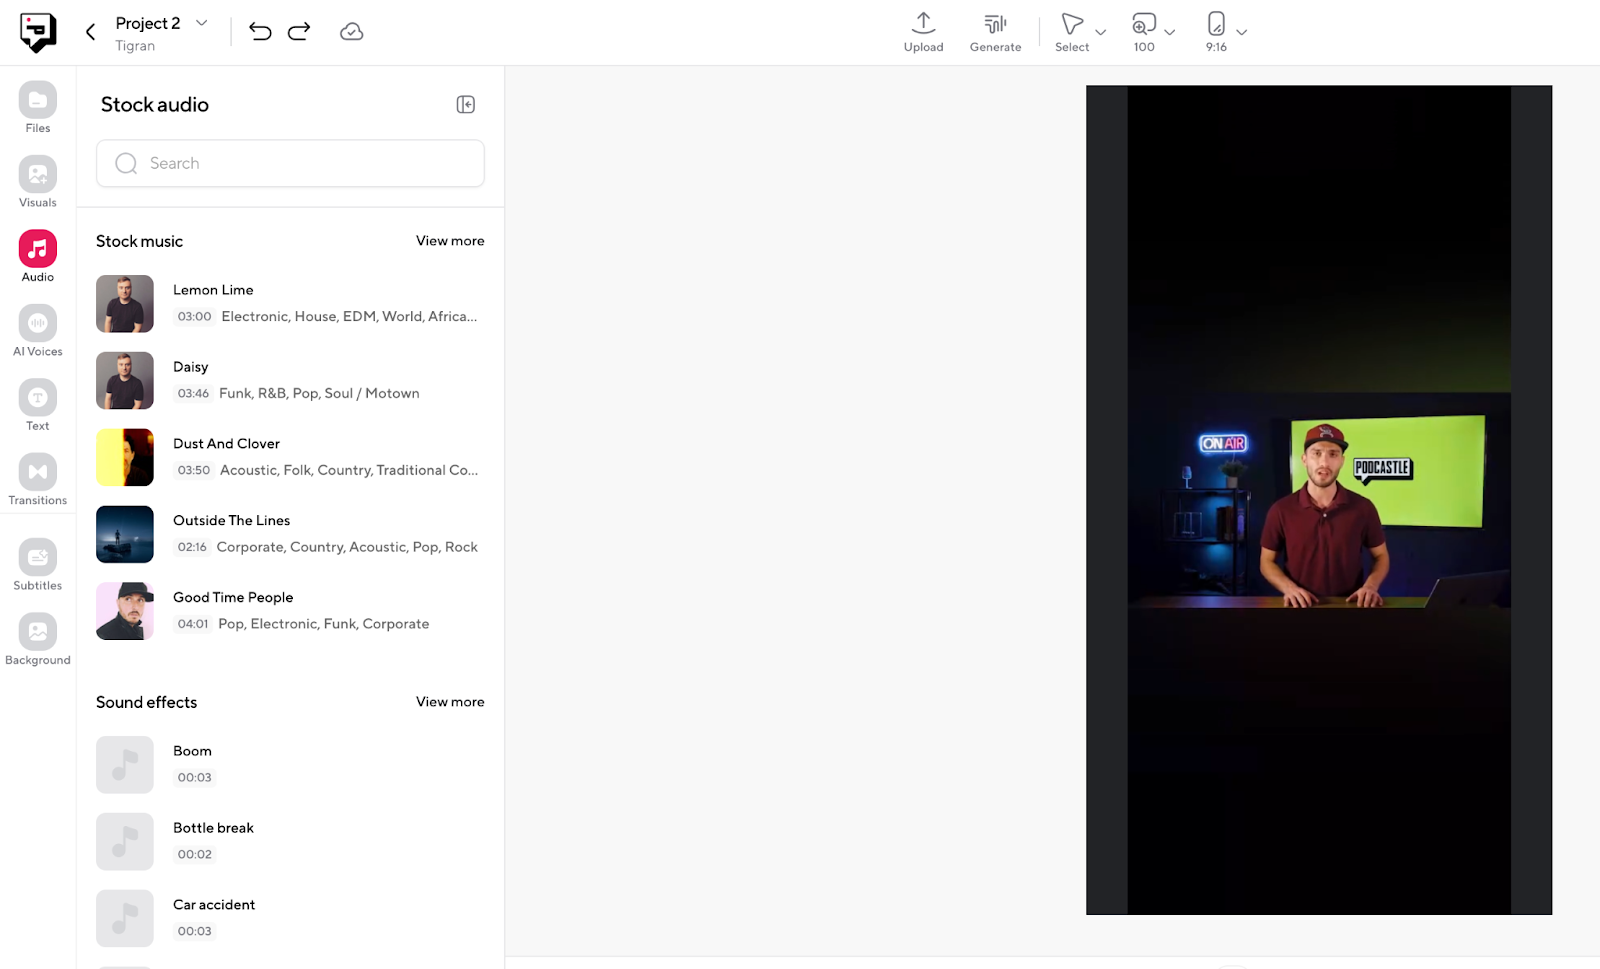Click the Boom sound effect icon

click(125, 765)
